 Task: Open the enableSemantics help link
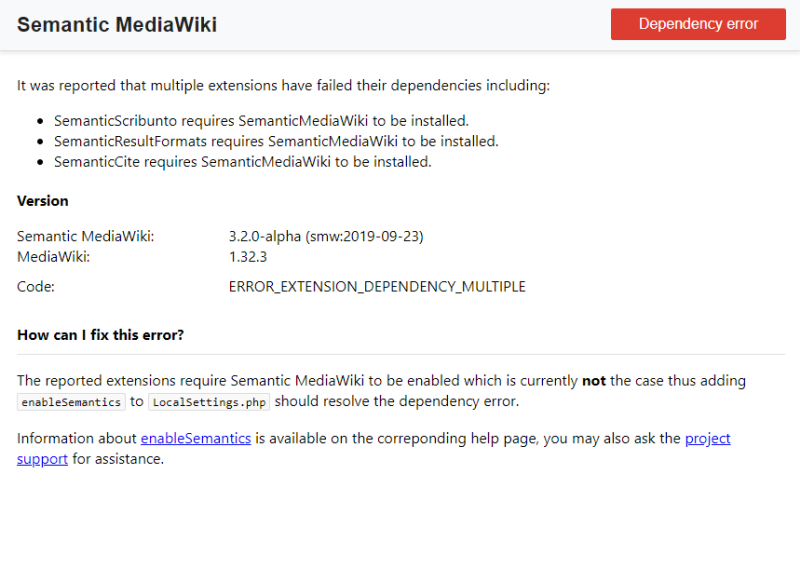(196, 438)
